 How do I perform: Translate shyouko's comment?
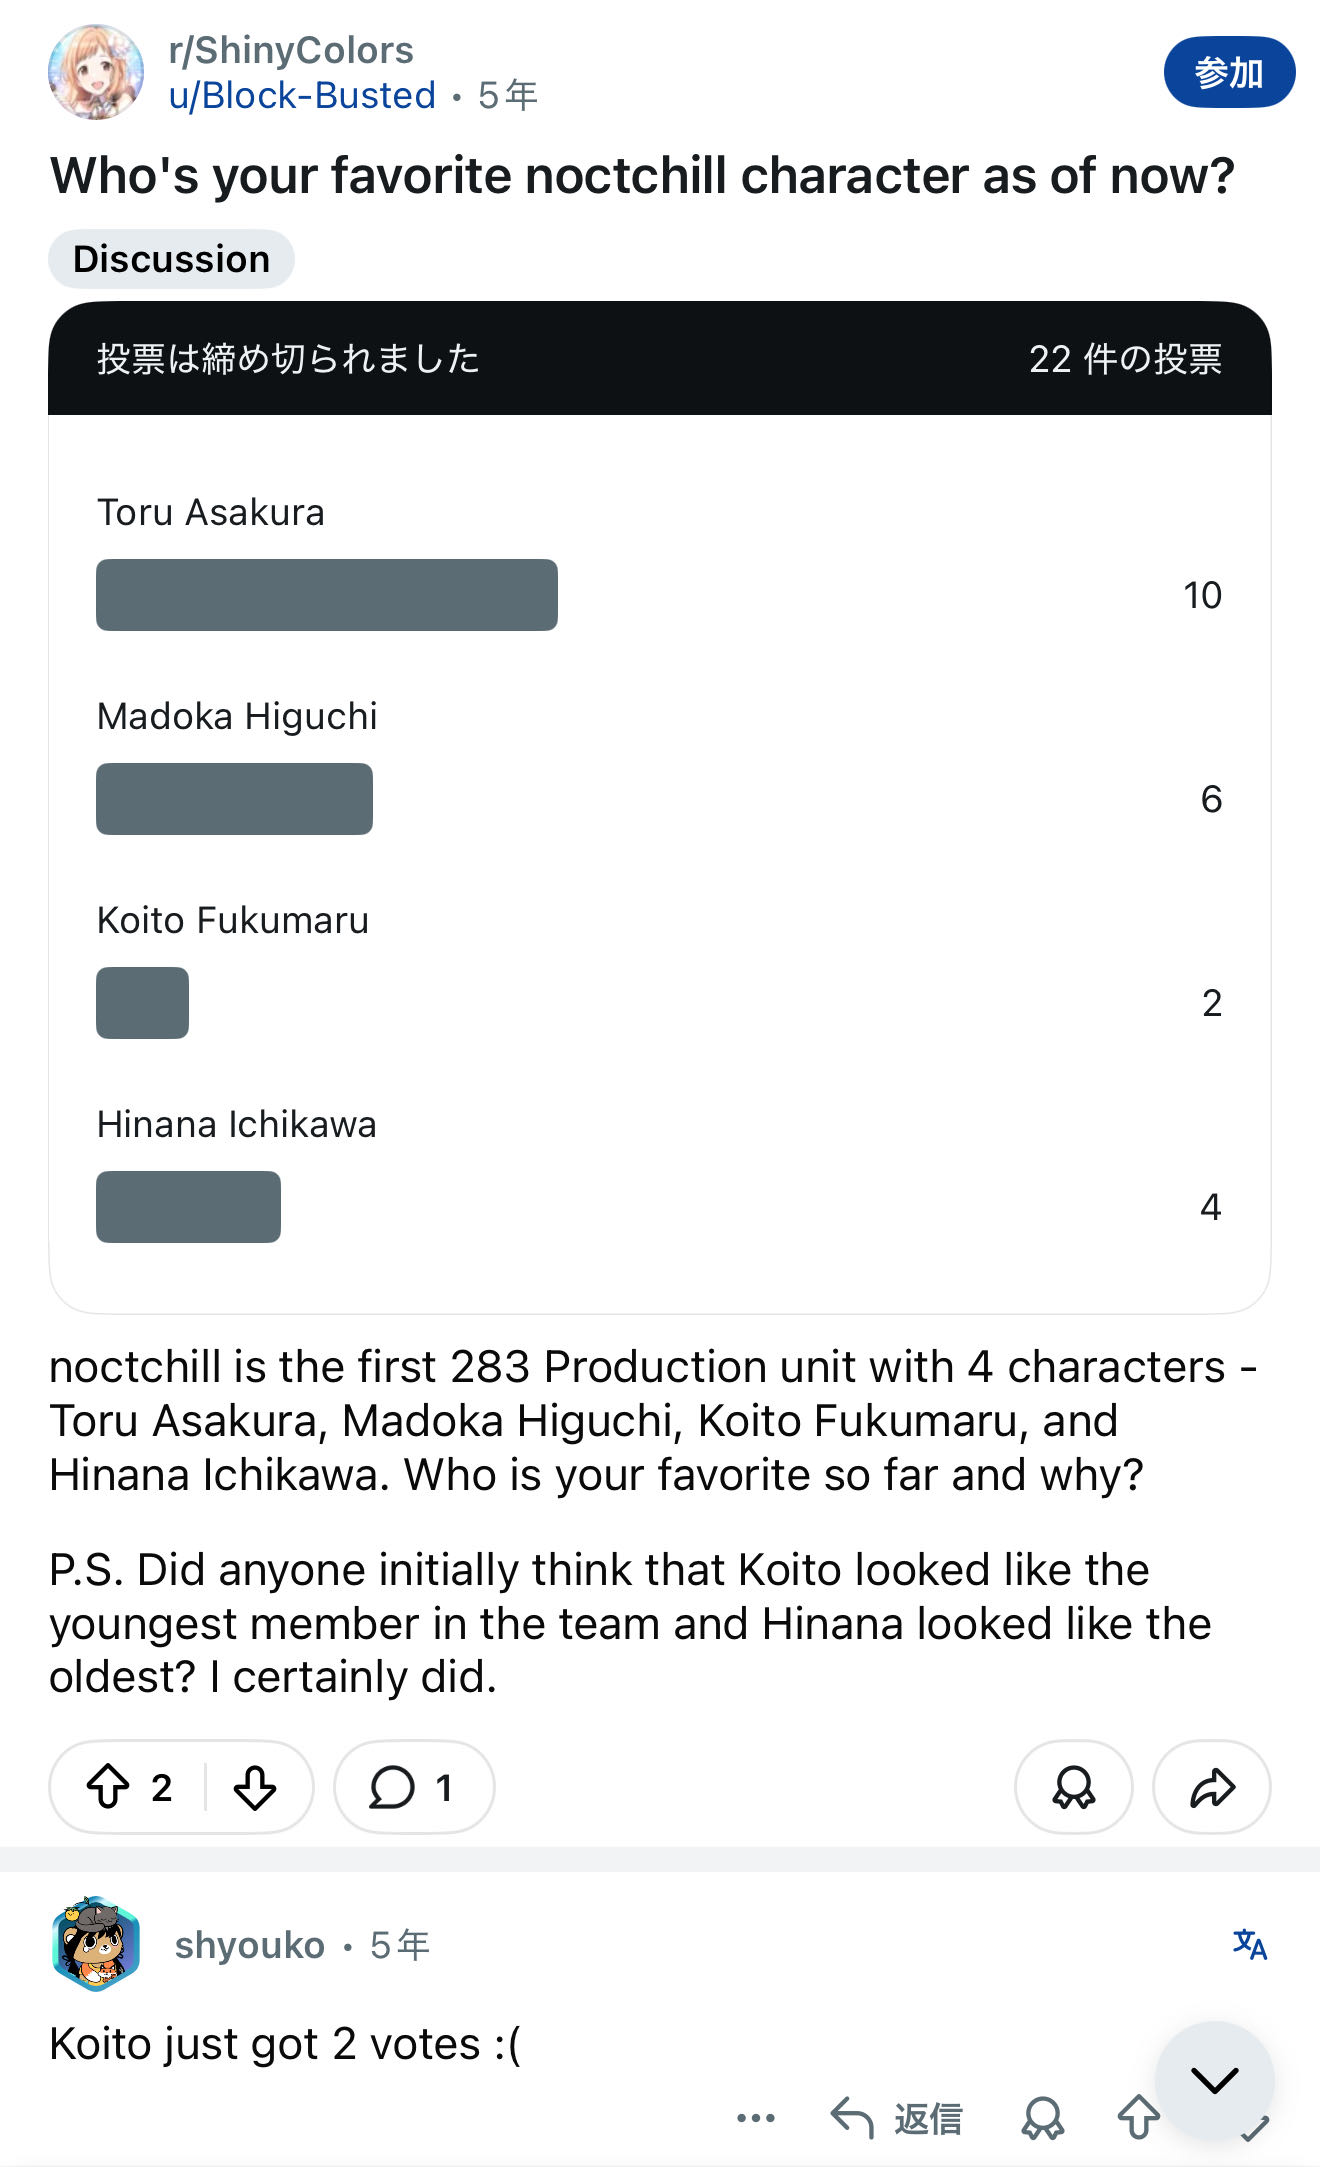[1249, 1944]
